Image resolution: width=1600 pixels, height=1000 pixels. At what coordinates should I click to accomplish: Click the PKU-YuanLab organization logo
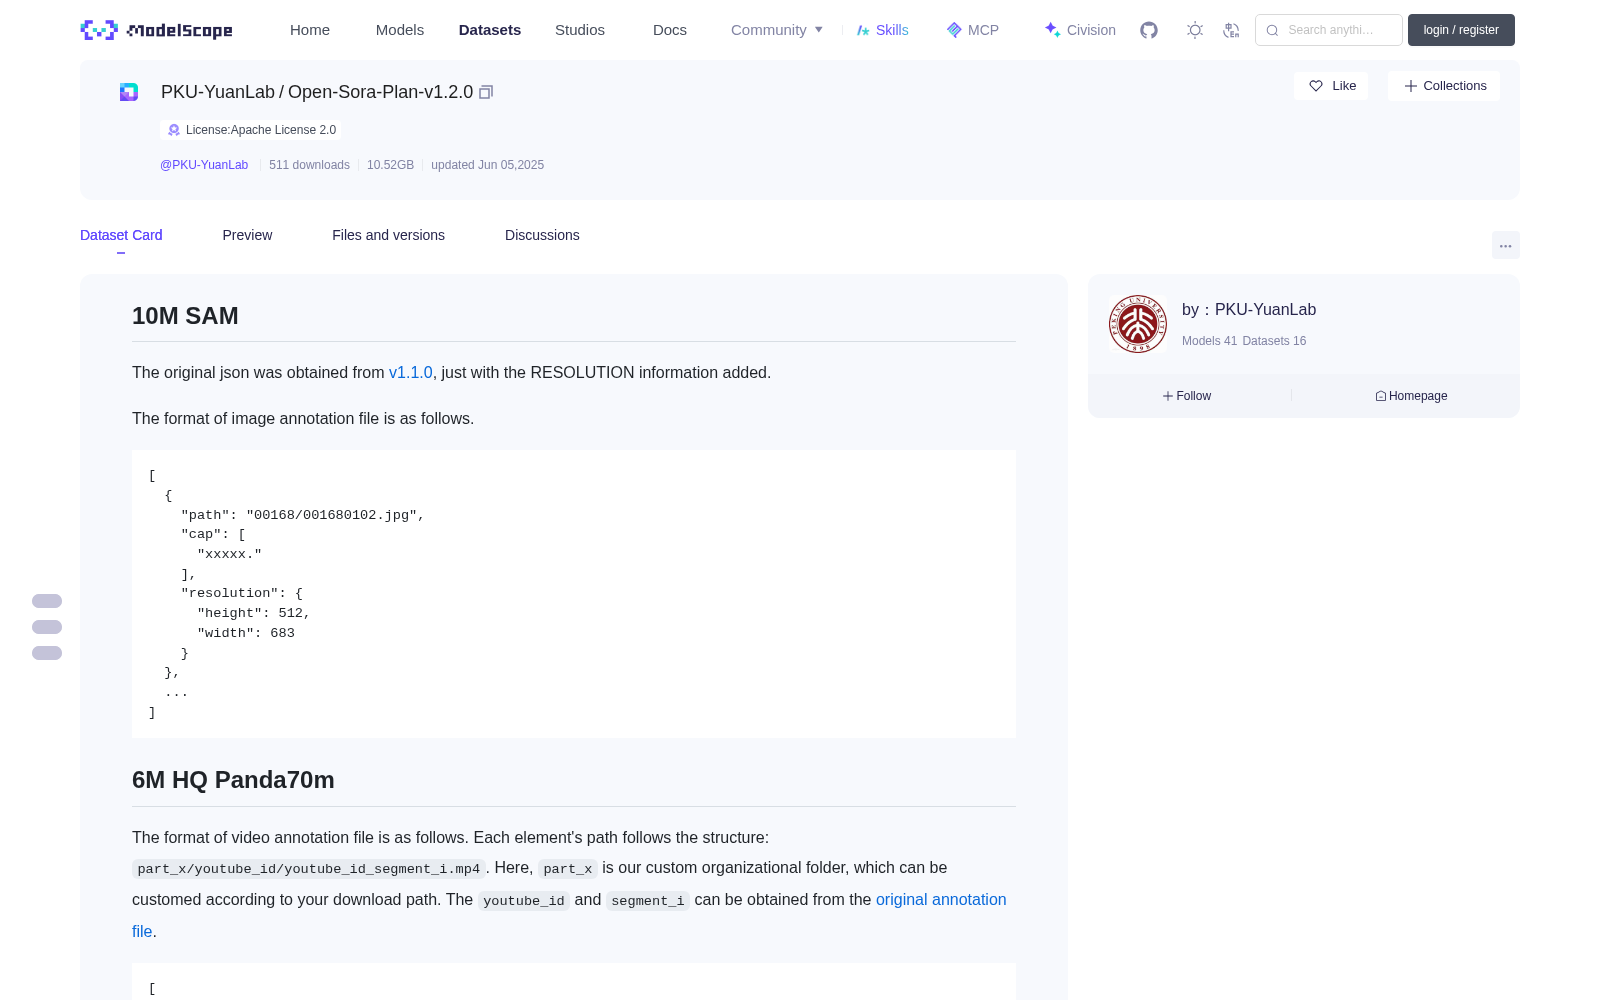click(1138, 324)
